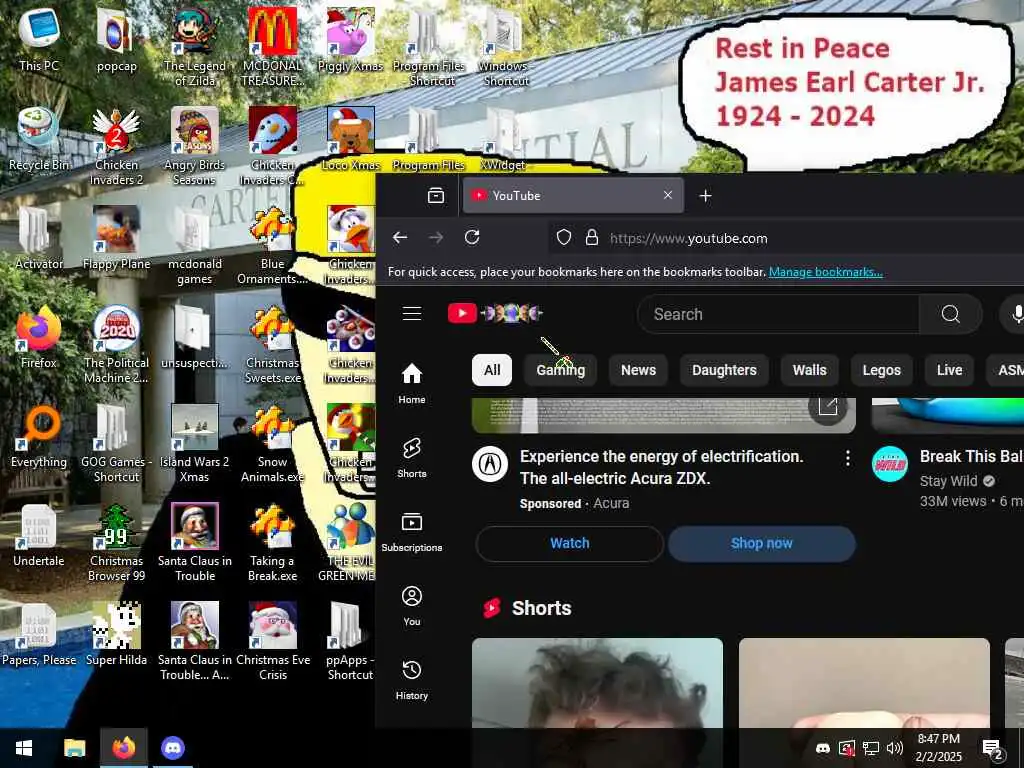Screen dimensions: 1024x768
Task: Open the Snow Animals.exe icon
Action: tap(272, 444)
